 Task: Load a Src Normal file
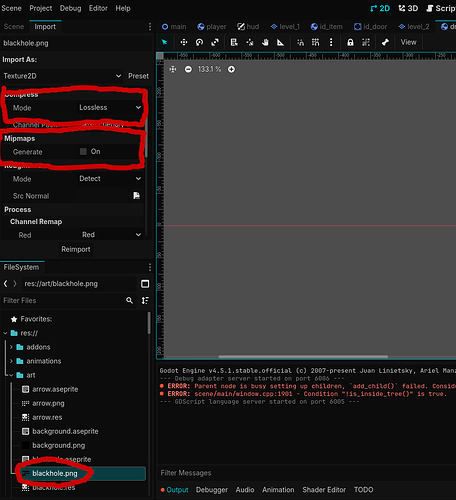pos(136,196)
